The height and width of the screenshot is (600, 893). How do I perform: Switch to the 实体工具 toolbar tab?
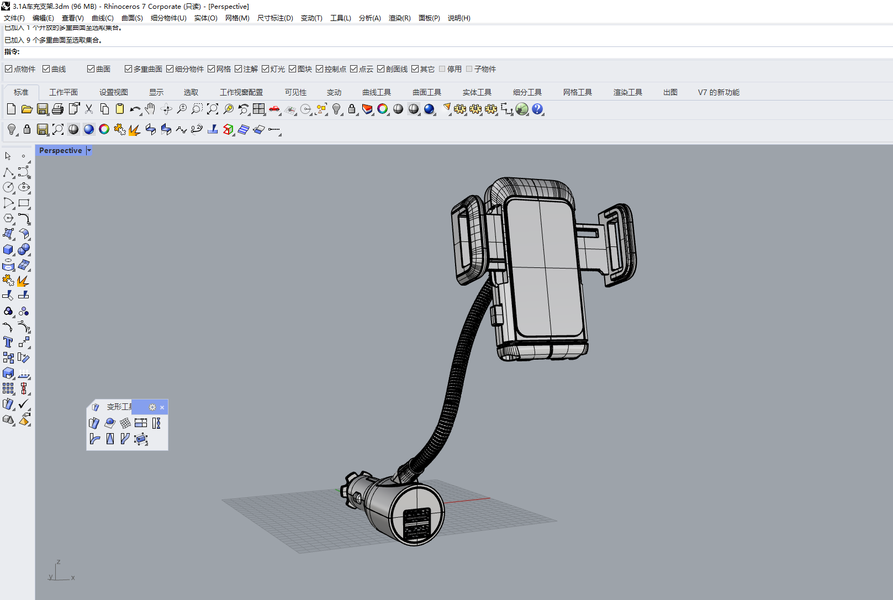pyautogui.click(x=477, y=92)
